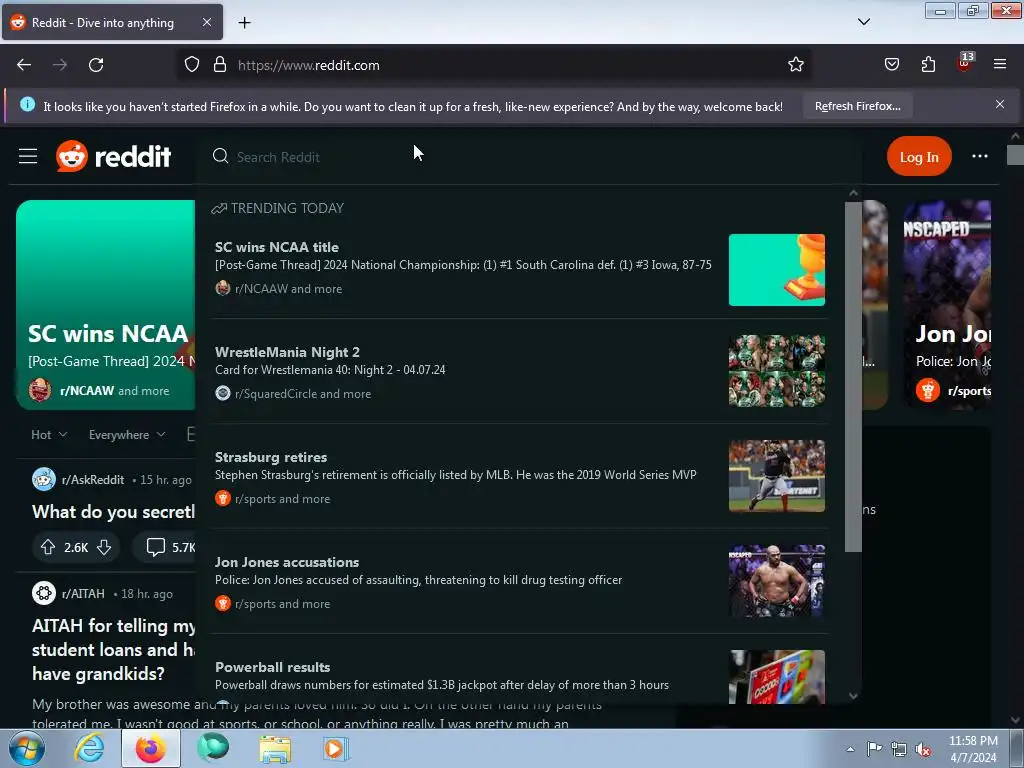Open the Extensions puzzle icon
This screenshot has width=1024, height=768.
point(928,64)
